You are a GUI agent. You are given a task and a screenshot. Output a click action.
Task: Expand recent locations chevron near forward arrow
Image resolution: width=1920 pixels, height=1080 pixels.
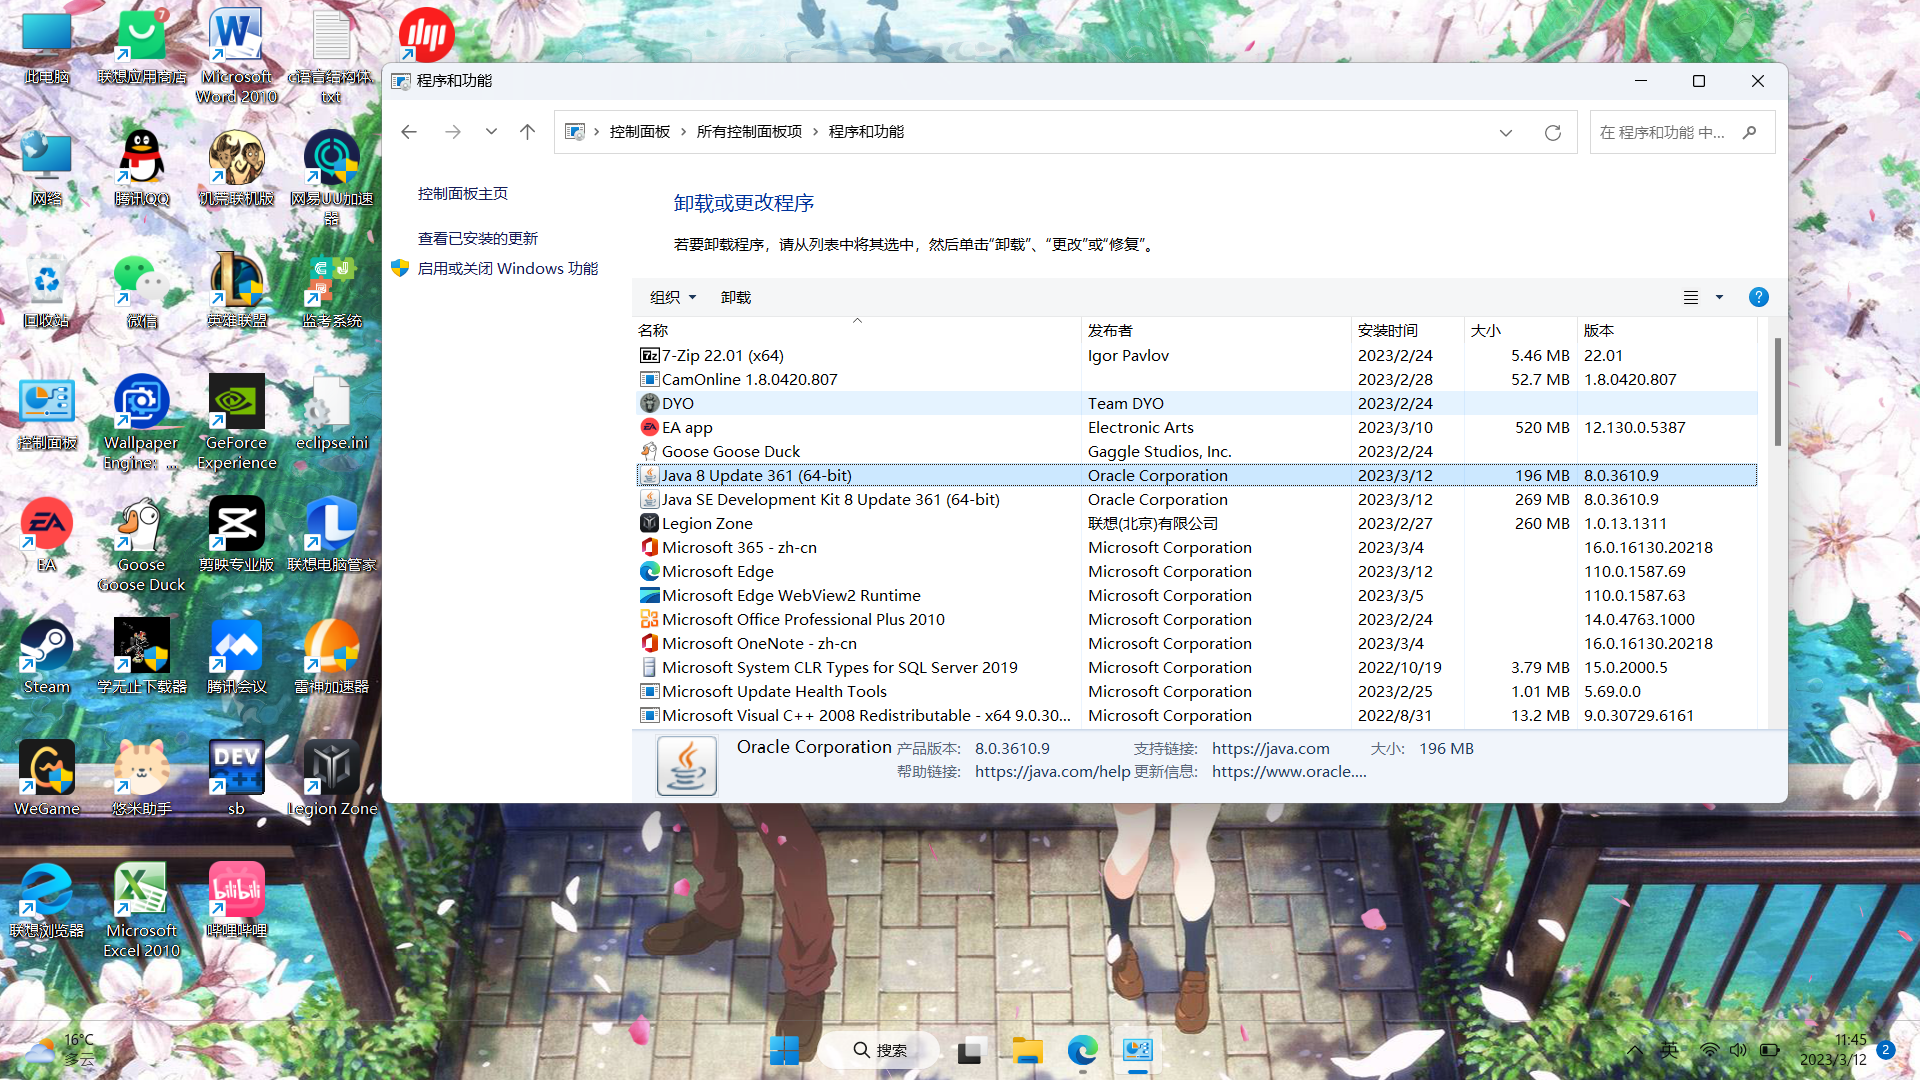click(491, 132)
